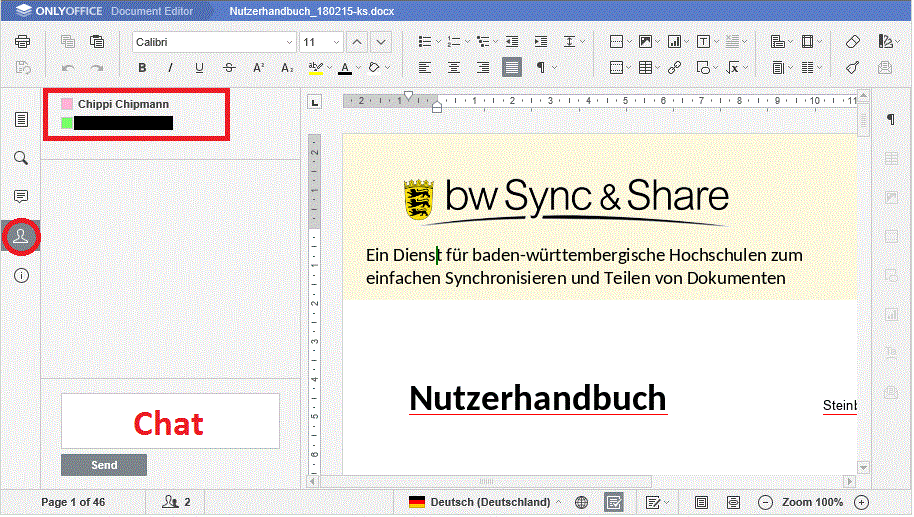Click the Redo arrow
This screenshot has height=517, width=914.
97,68
